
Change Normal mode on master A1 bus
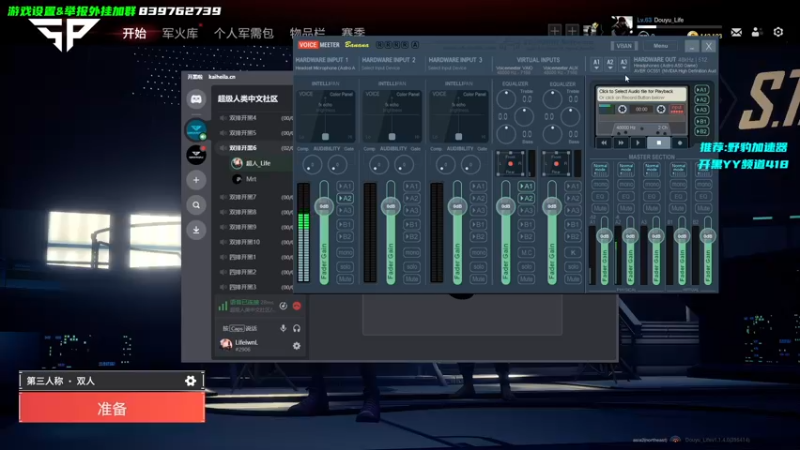[600, 169]
